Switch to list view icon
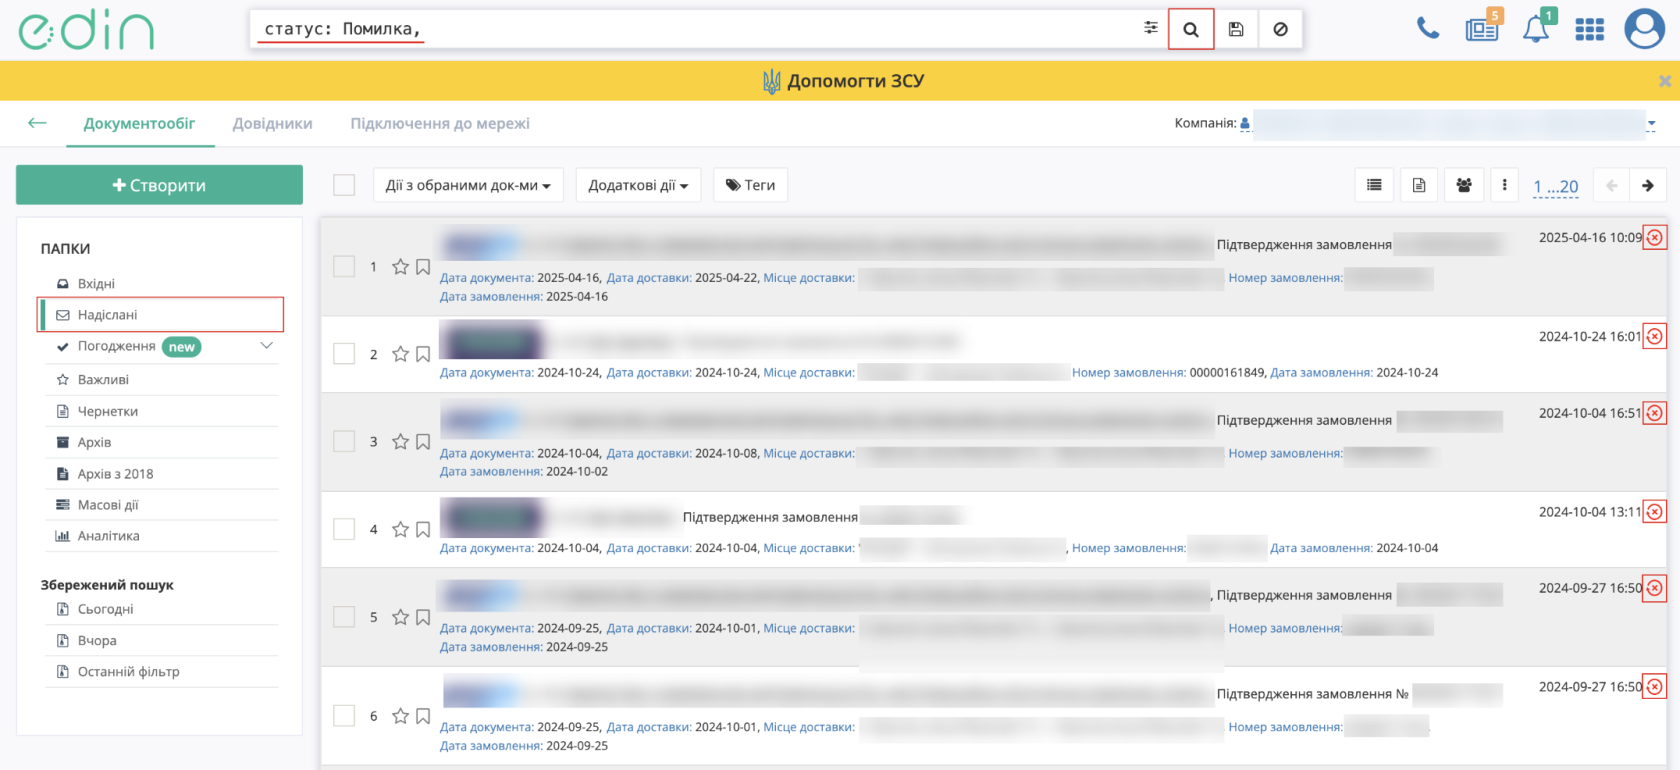 pyautogui.click(x=1374, y=185)
